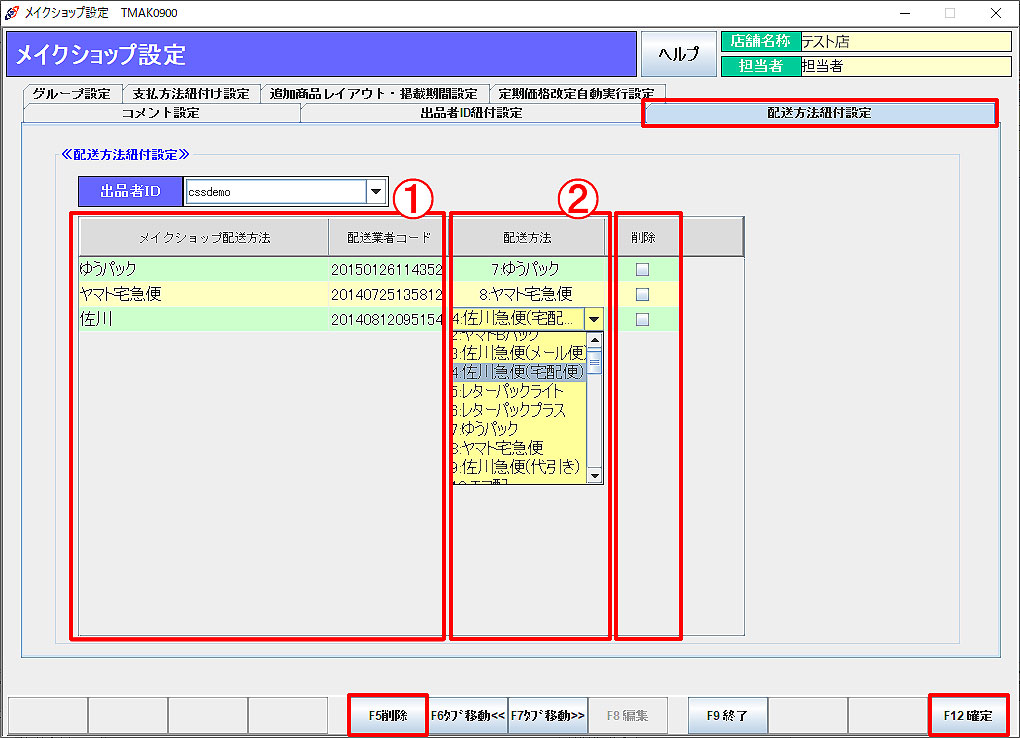This screenshot has width=1020, height=738.
Task: Open the 支払方法紐付け設定 tab
Action: [x=191, y=94]
